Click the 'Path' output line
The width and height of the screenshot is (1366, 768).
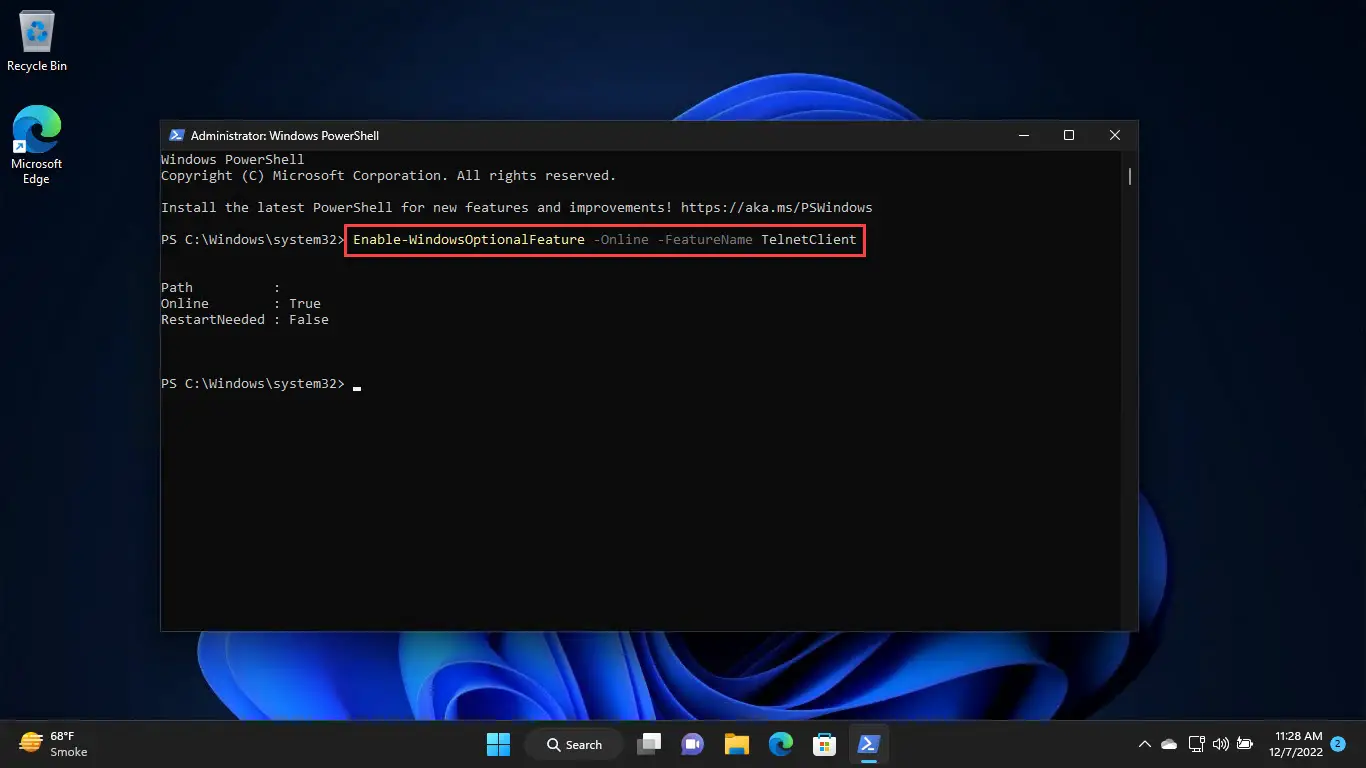[221, 288]
